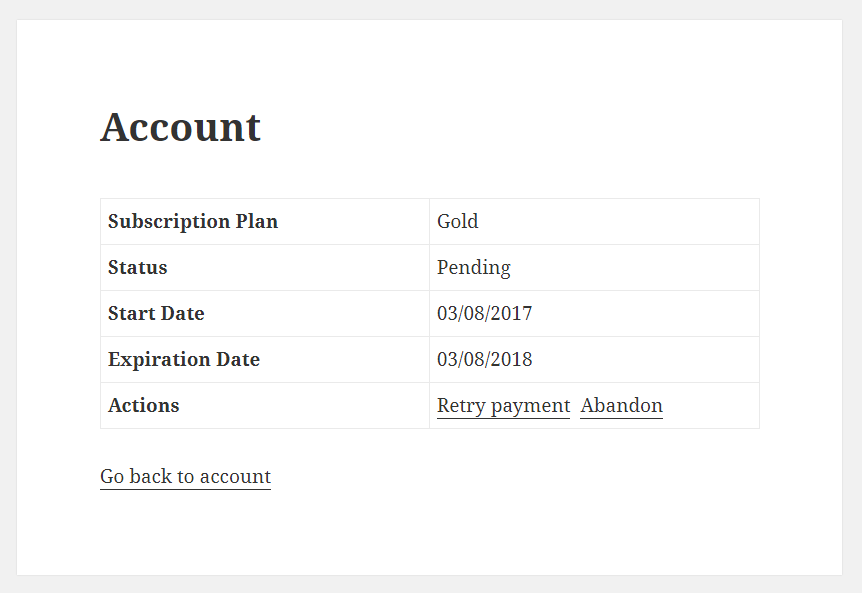Select the Subscription Plan row label
Viewport: 862px width, 593px height.
[193, 221]
